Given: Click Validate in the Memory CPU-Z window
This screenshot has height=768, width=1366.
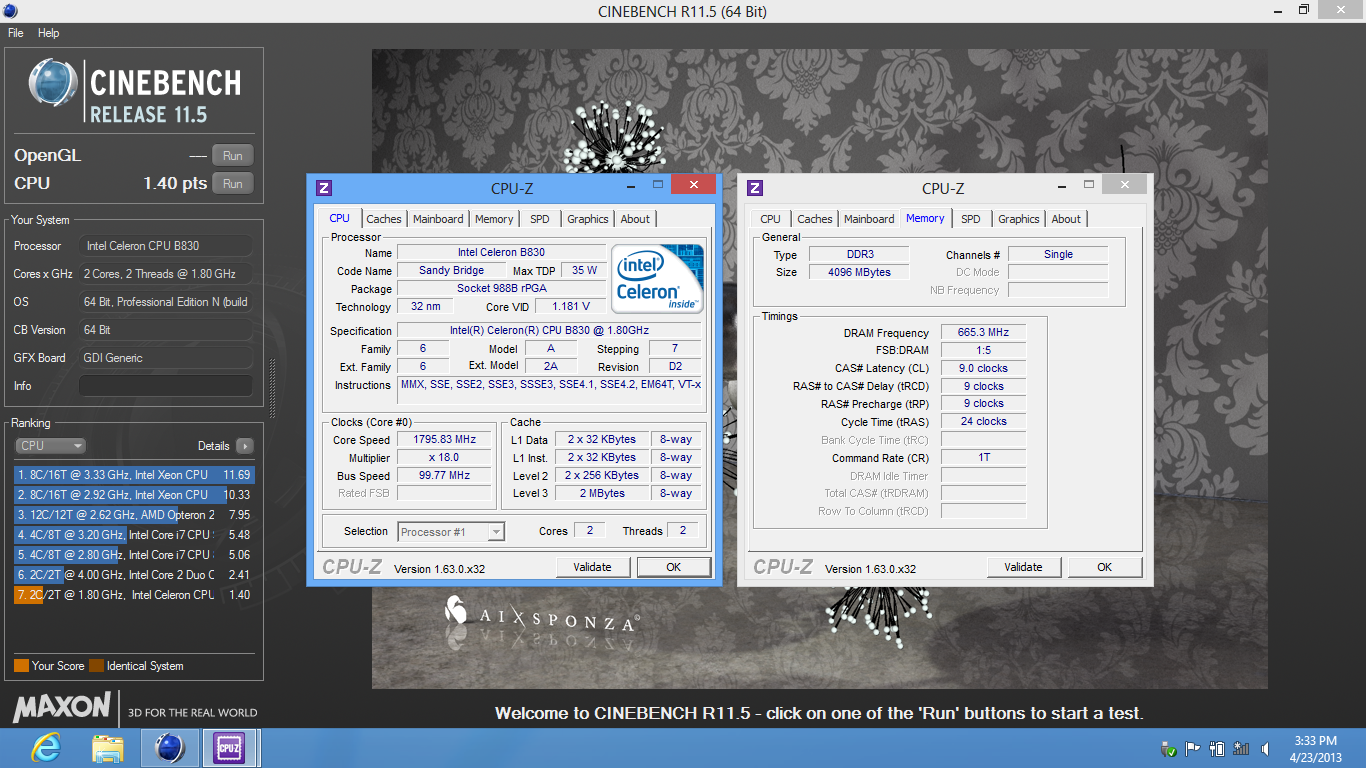Looking at the screenshot, I should click(x=1023, y=567).
